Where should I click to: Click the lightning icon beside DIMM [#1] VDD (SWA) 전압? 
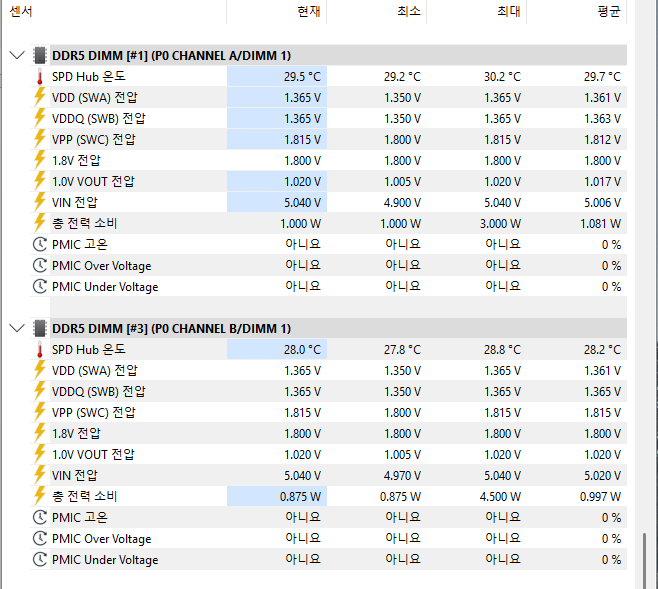tap(40, 97)
